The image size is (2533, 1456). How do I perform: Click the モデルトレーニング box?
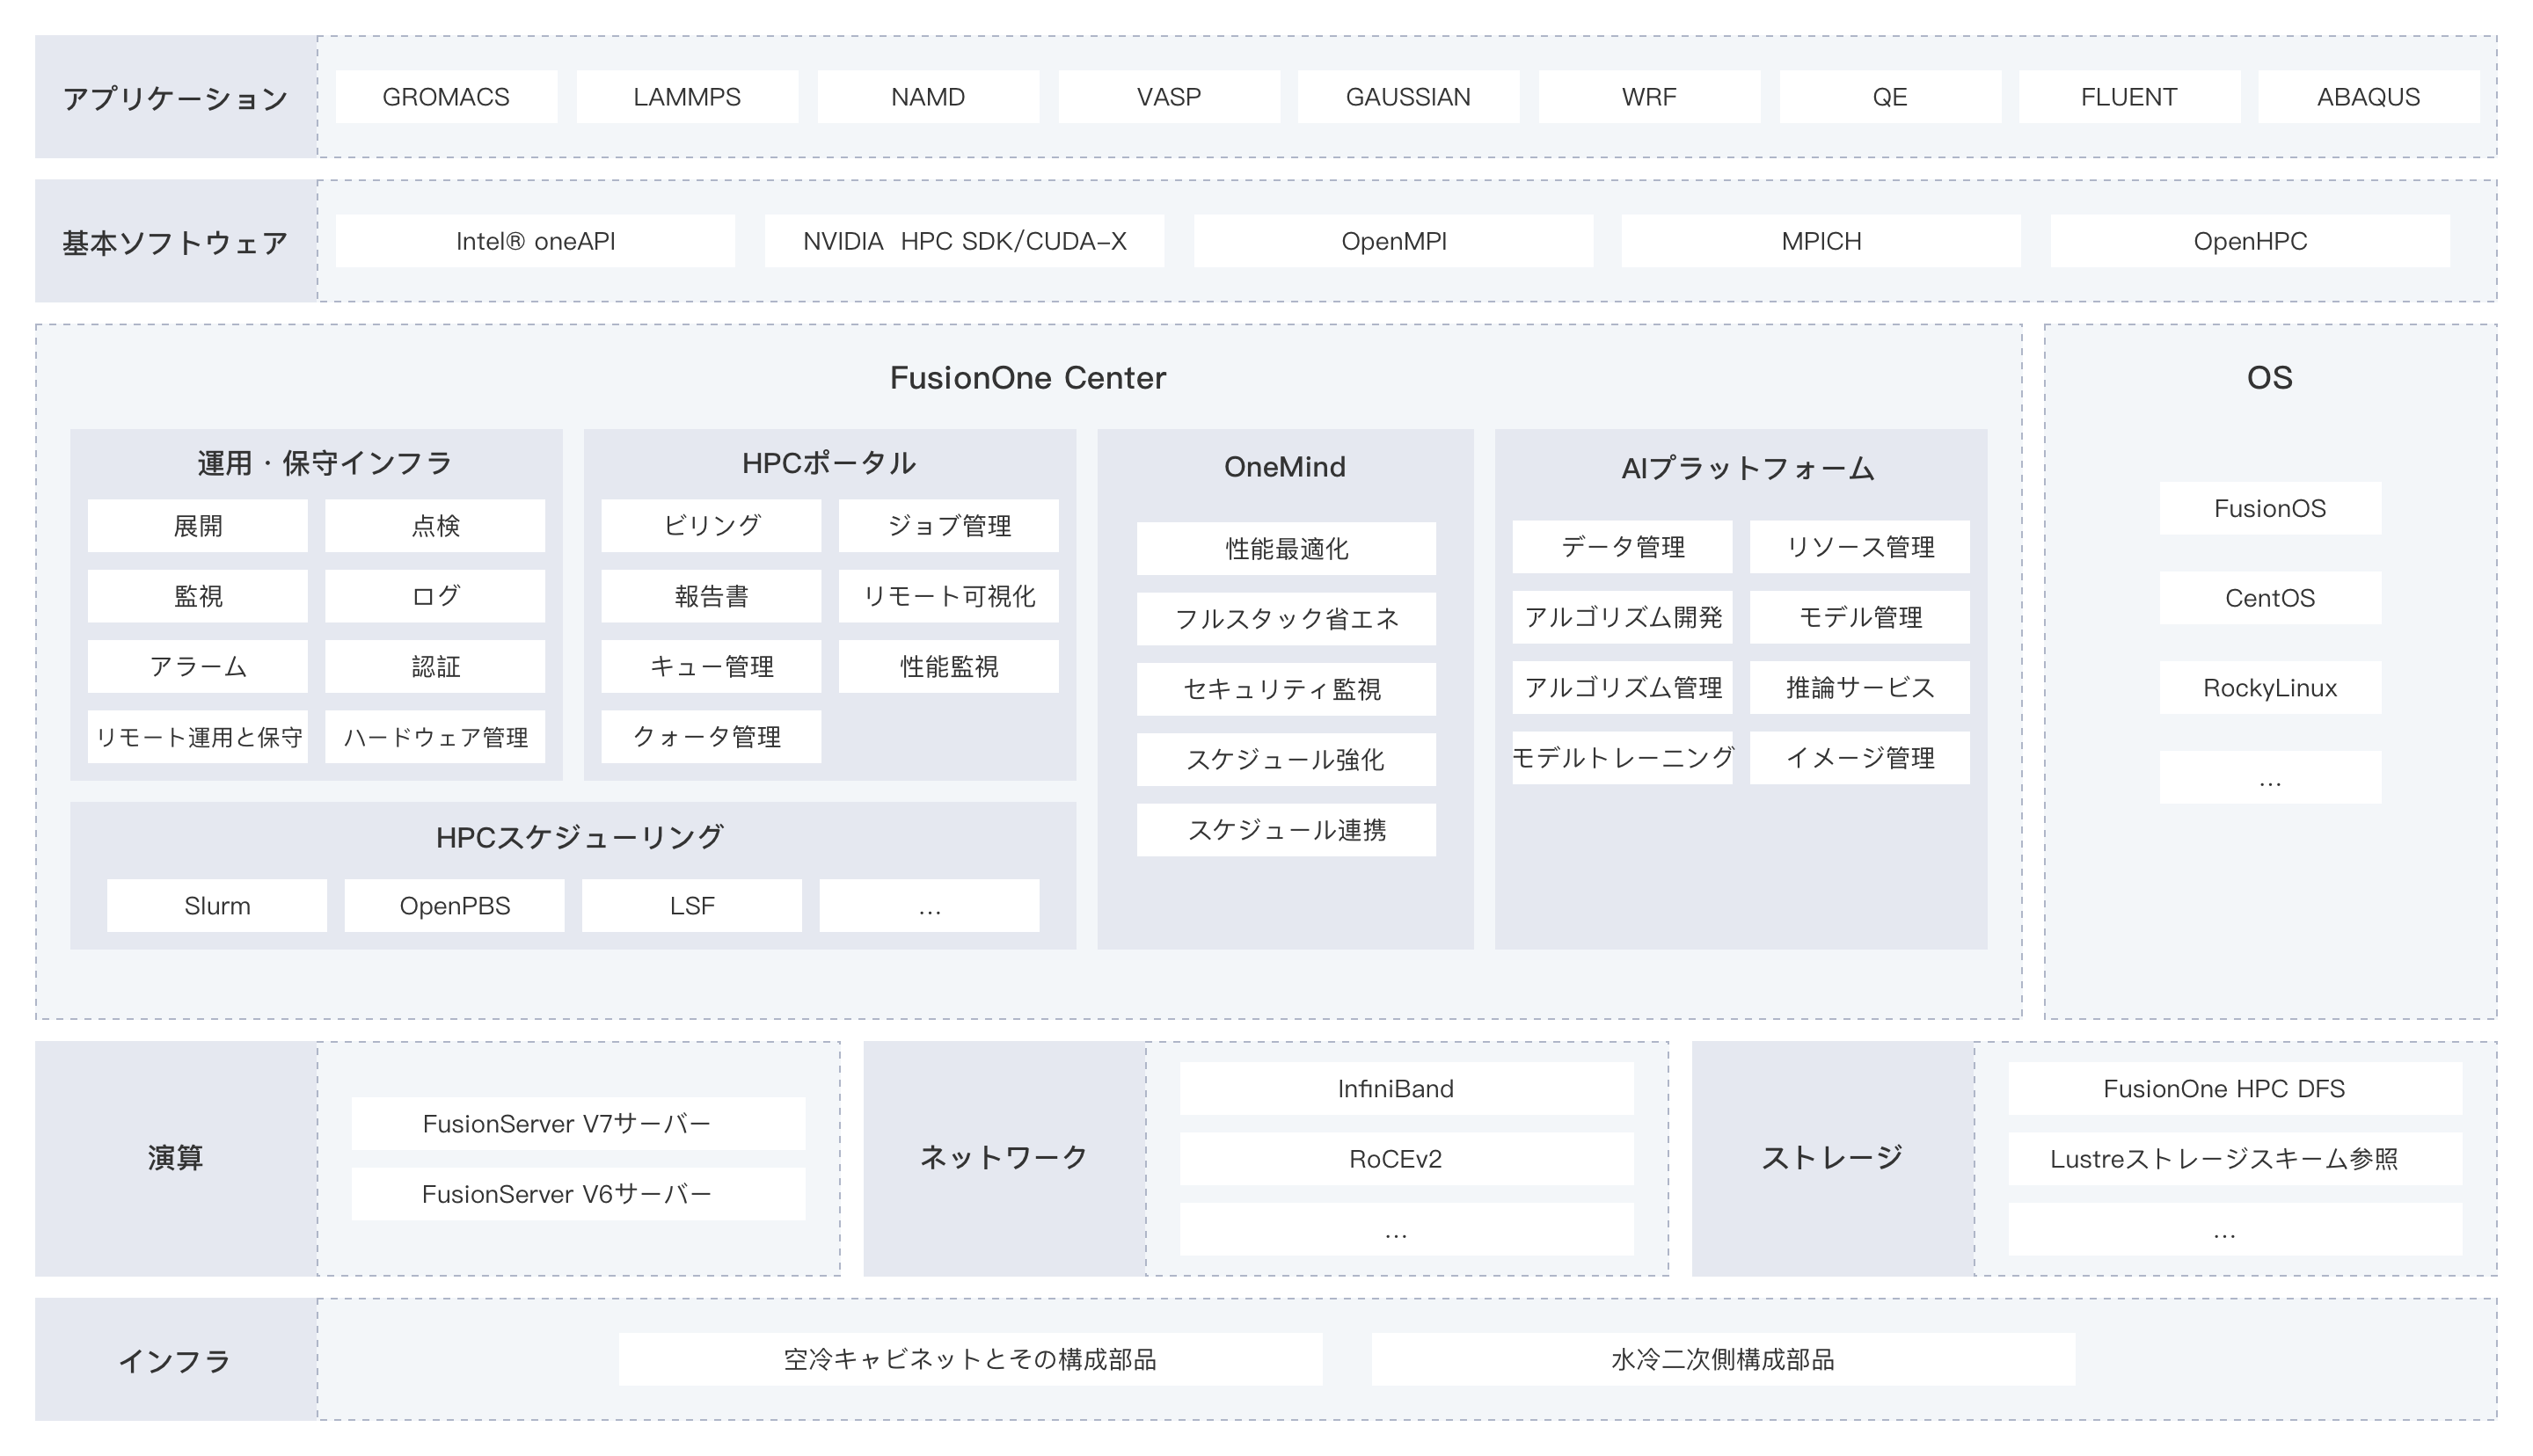(1622, 758)
